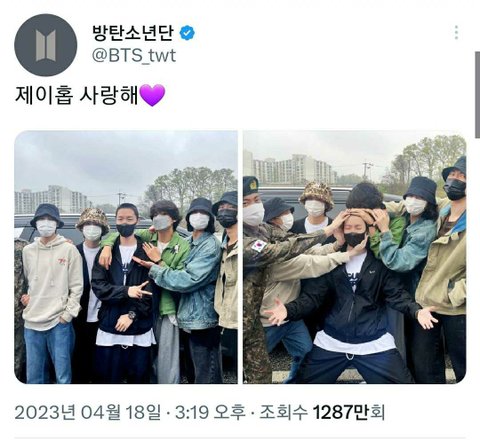This screenshot has width=480, height=441.
Task: Open the right group photo
Action: coord(355,257)
